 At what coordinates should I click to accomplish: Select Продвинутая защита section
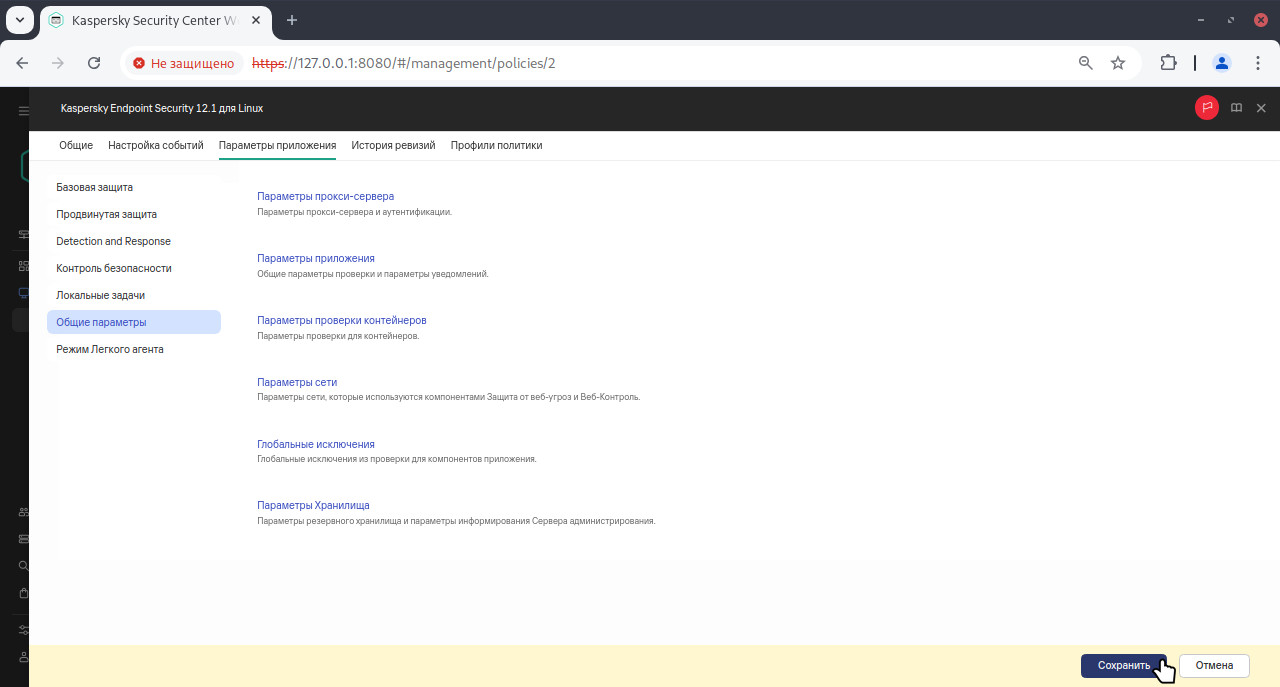coord(134,214)
